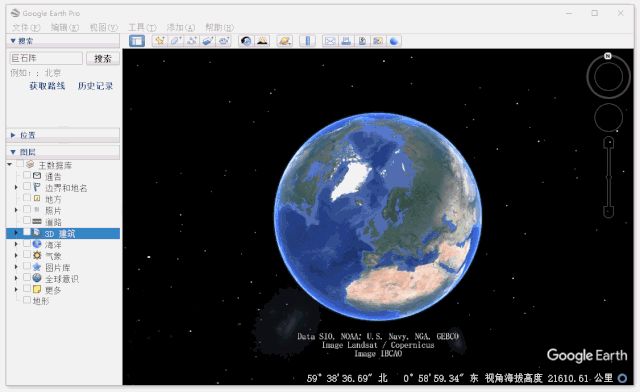Toggle the sidebar panel toolbar icon
The image size is (640, 392).
click(137, 41)
